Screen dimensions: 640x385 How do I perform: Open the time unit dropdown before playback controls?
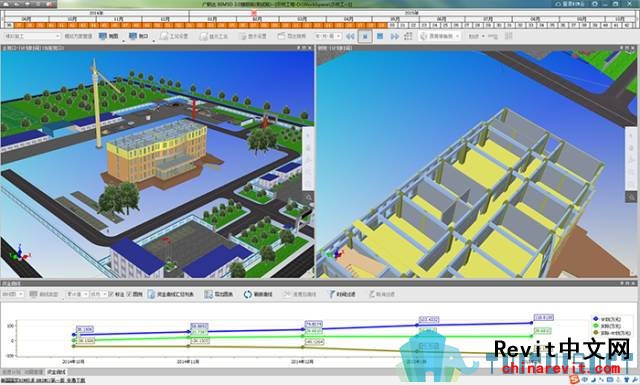[x=328, y=36]
